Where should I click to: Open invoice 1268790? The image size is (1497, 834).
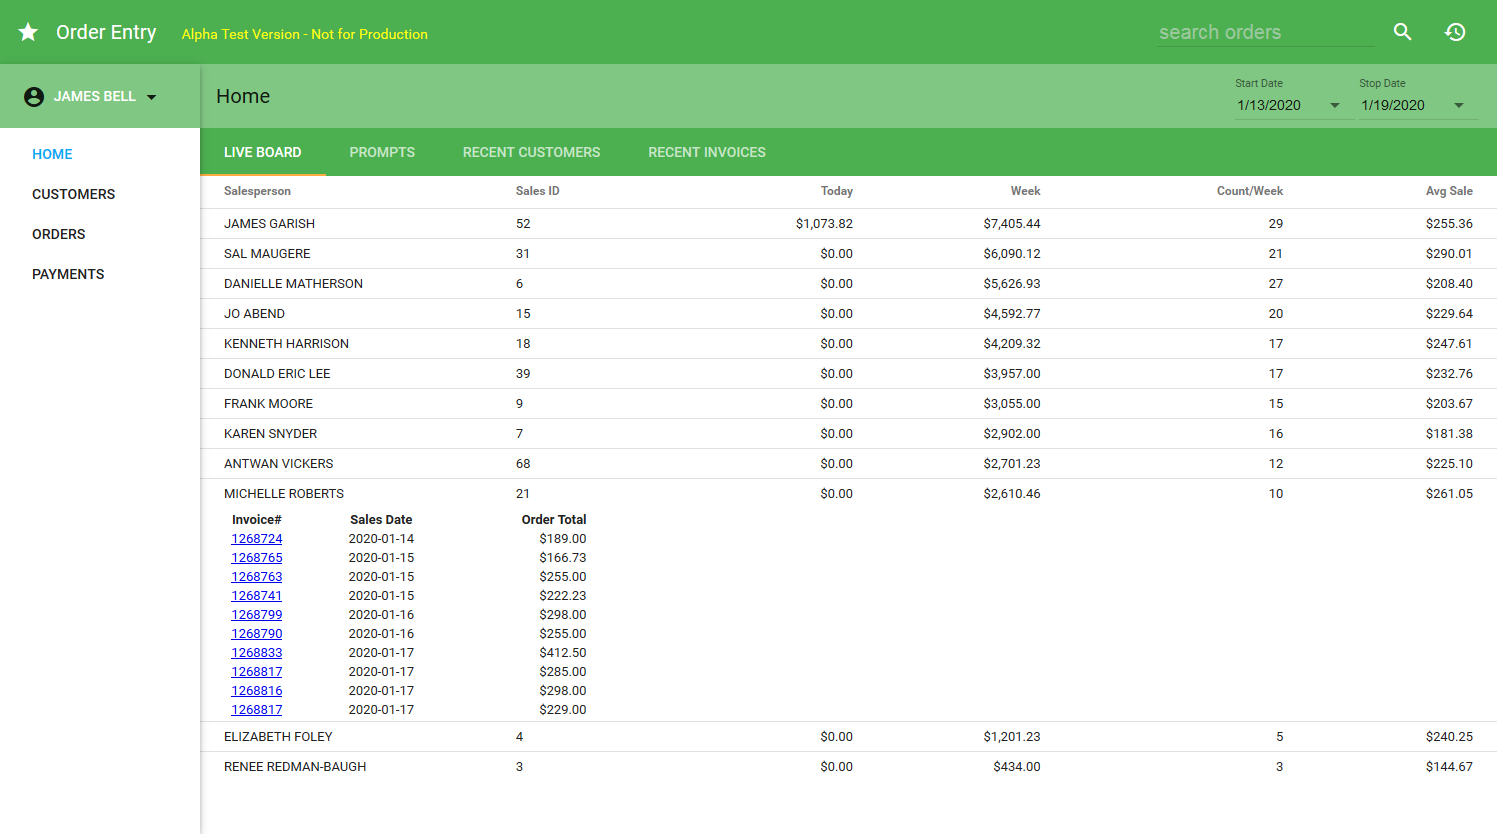257,634
